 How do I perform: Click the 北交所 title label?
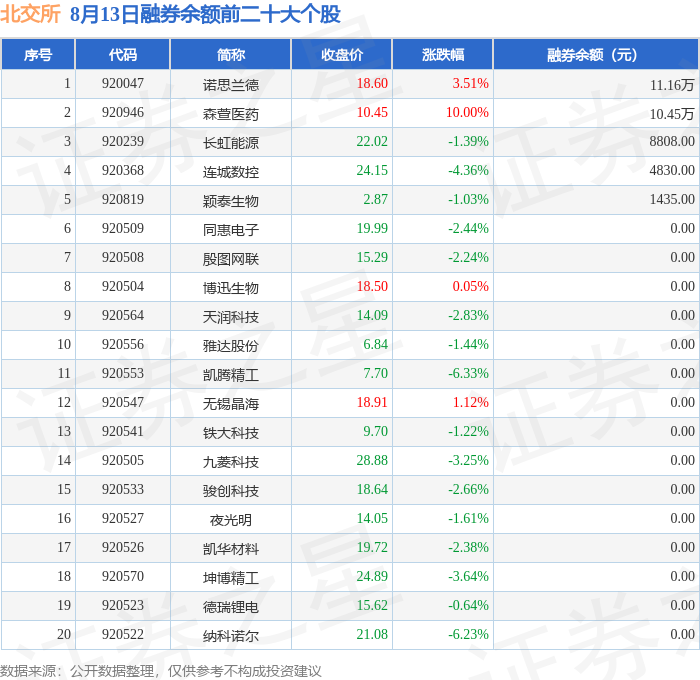click(x=30, y=14)
